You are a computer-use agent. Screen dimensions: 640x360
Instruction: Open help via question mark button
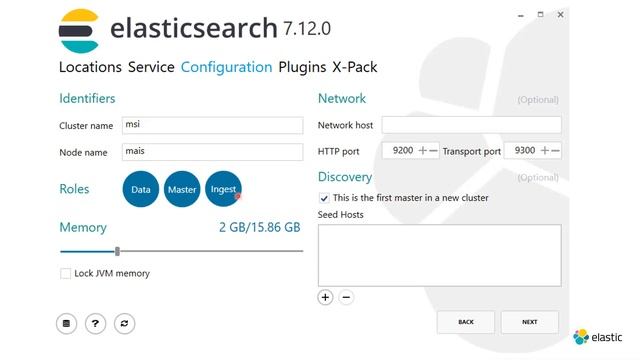95,324
